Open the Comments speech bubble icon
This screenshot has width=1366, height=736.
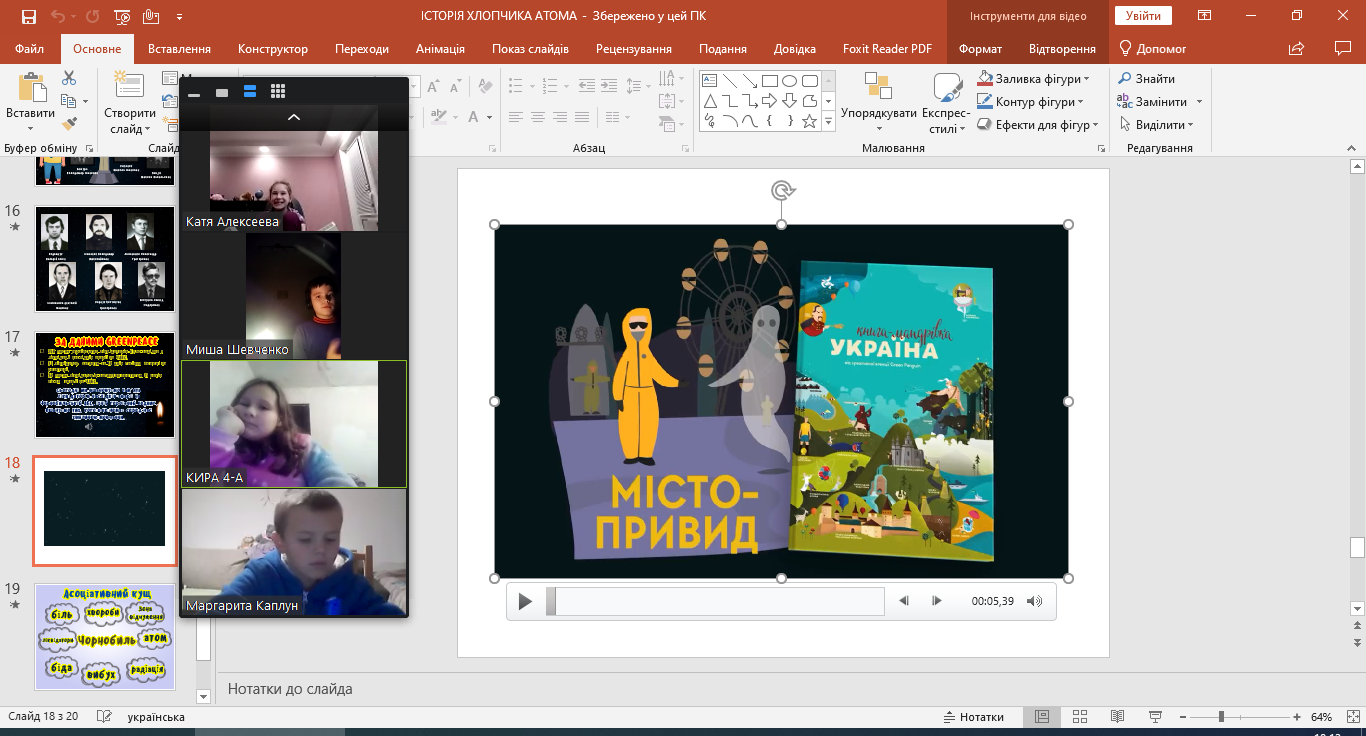pyautogui.click(x=1343, y=48)
